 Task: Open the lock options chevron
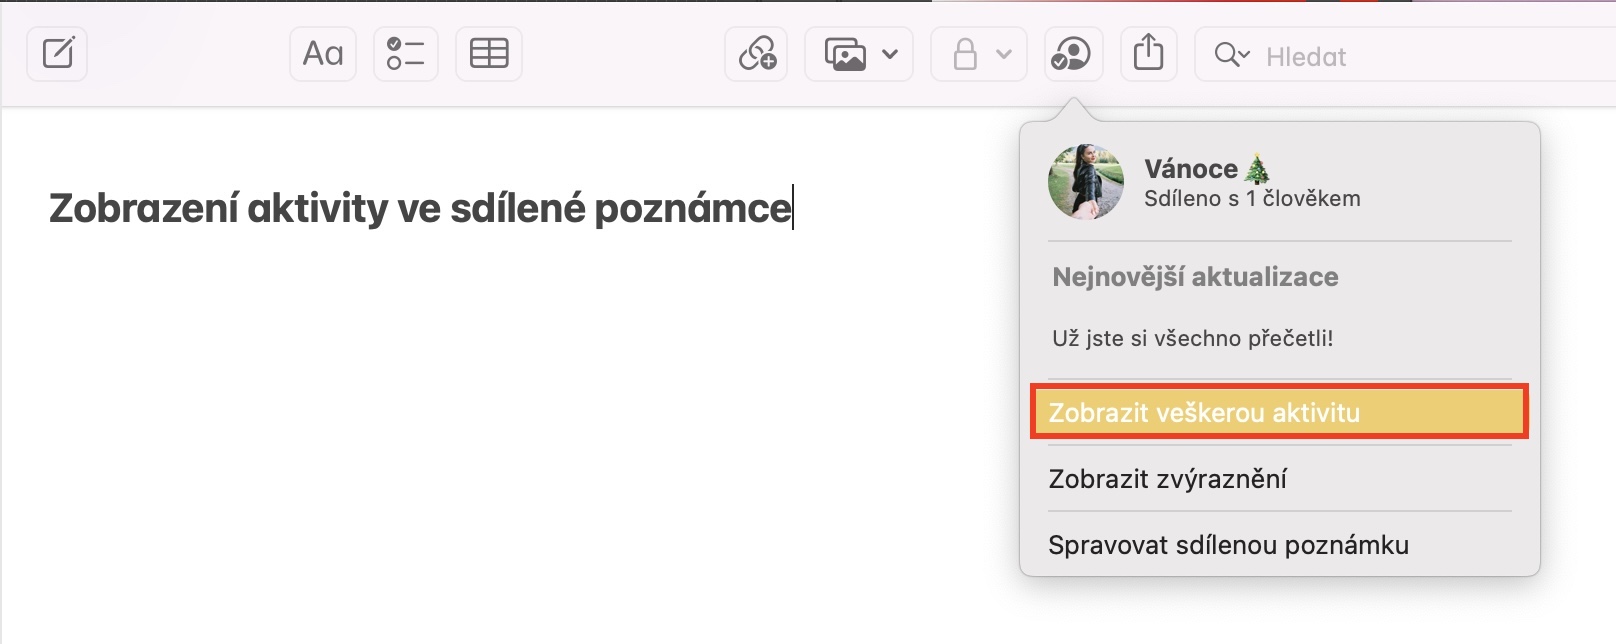[x=1004, y=54]
